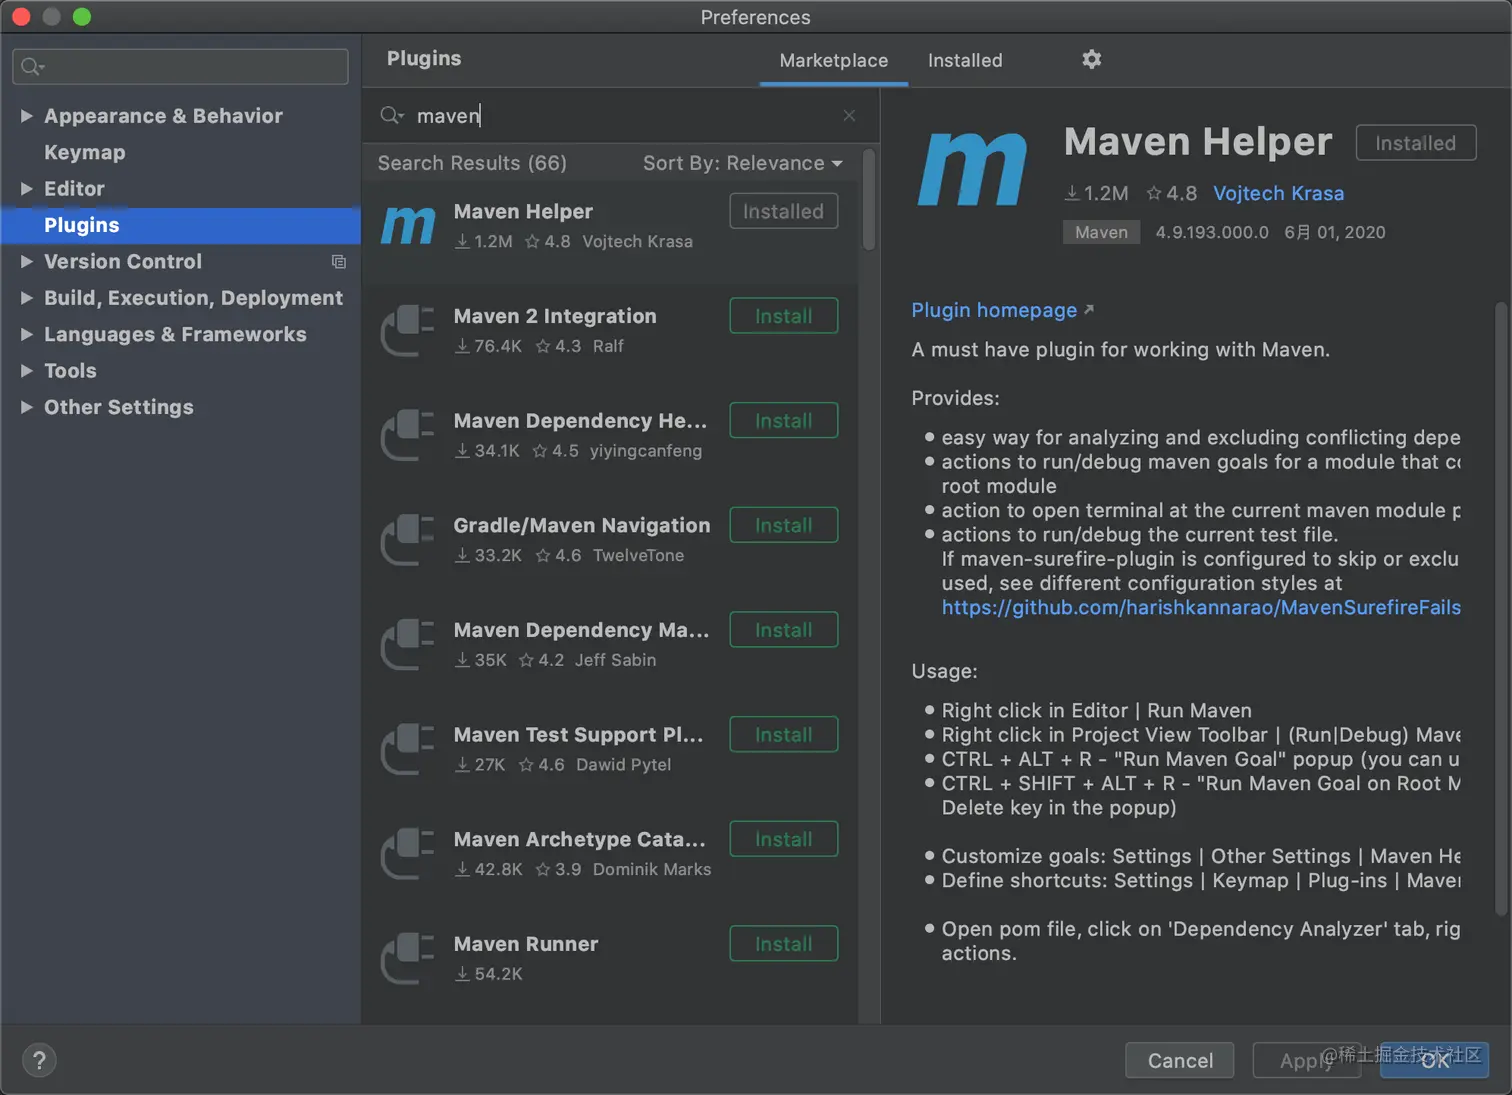The width and height of the screenshot is (1512, 1095).
Task: Expand the Other Settings node
Action: pos(27,407)
